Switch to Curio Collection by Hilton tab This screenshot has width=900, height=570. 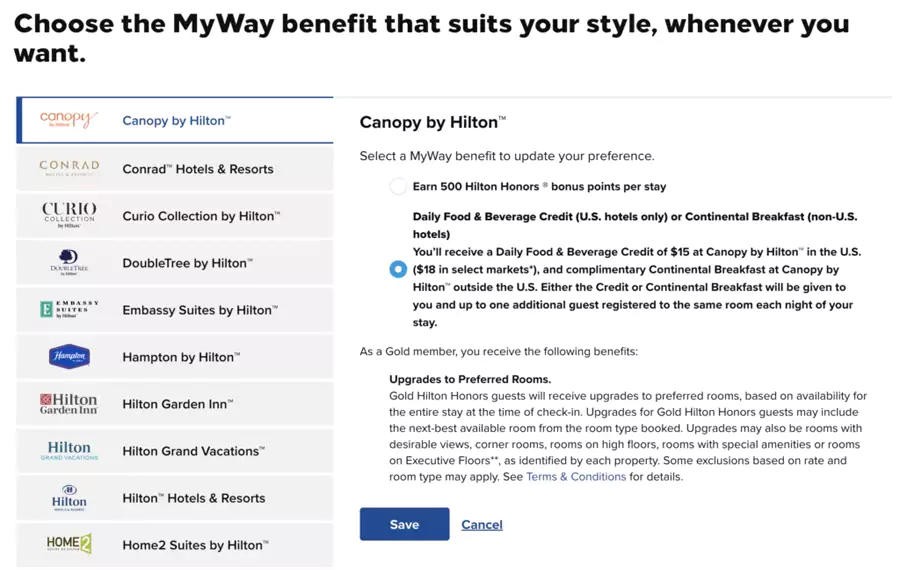tap(201, 216)
